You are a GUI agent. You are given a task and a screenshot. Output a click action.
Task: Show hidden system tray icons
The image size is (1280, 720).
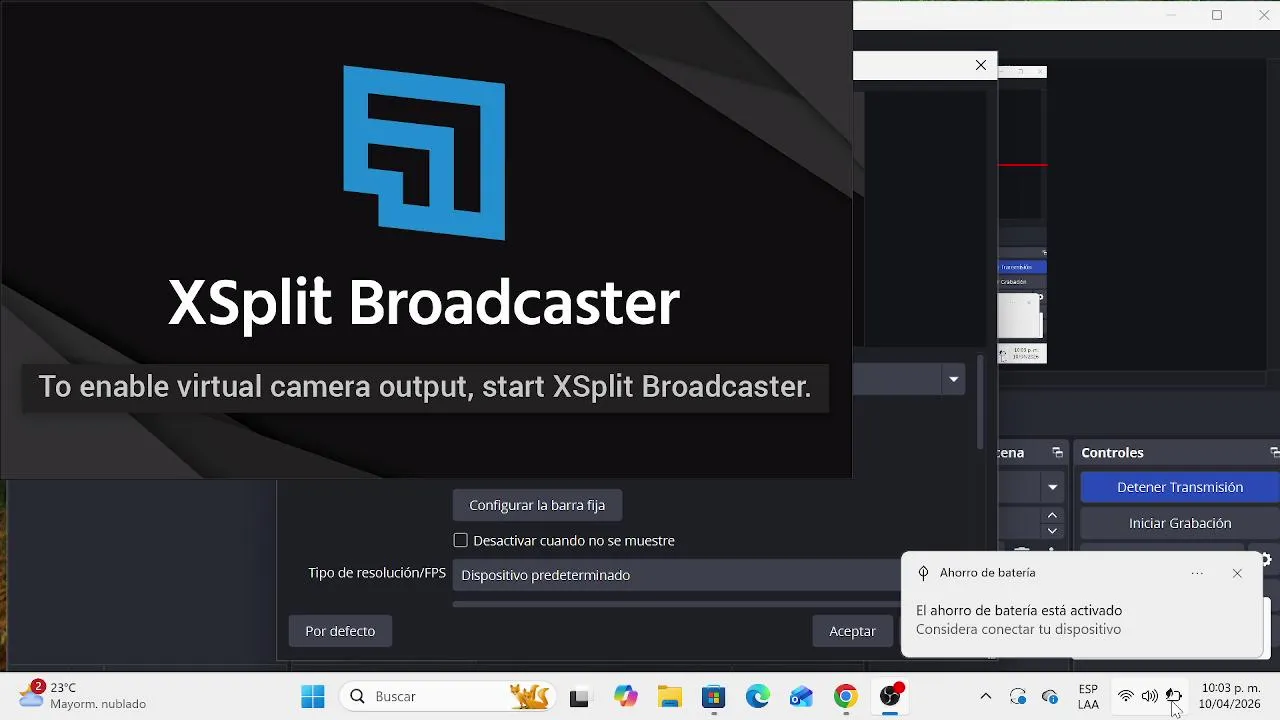986,696
